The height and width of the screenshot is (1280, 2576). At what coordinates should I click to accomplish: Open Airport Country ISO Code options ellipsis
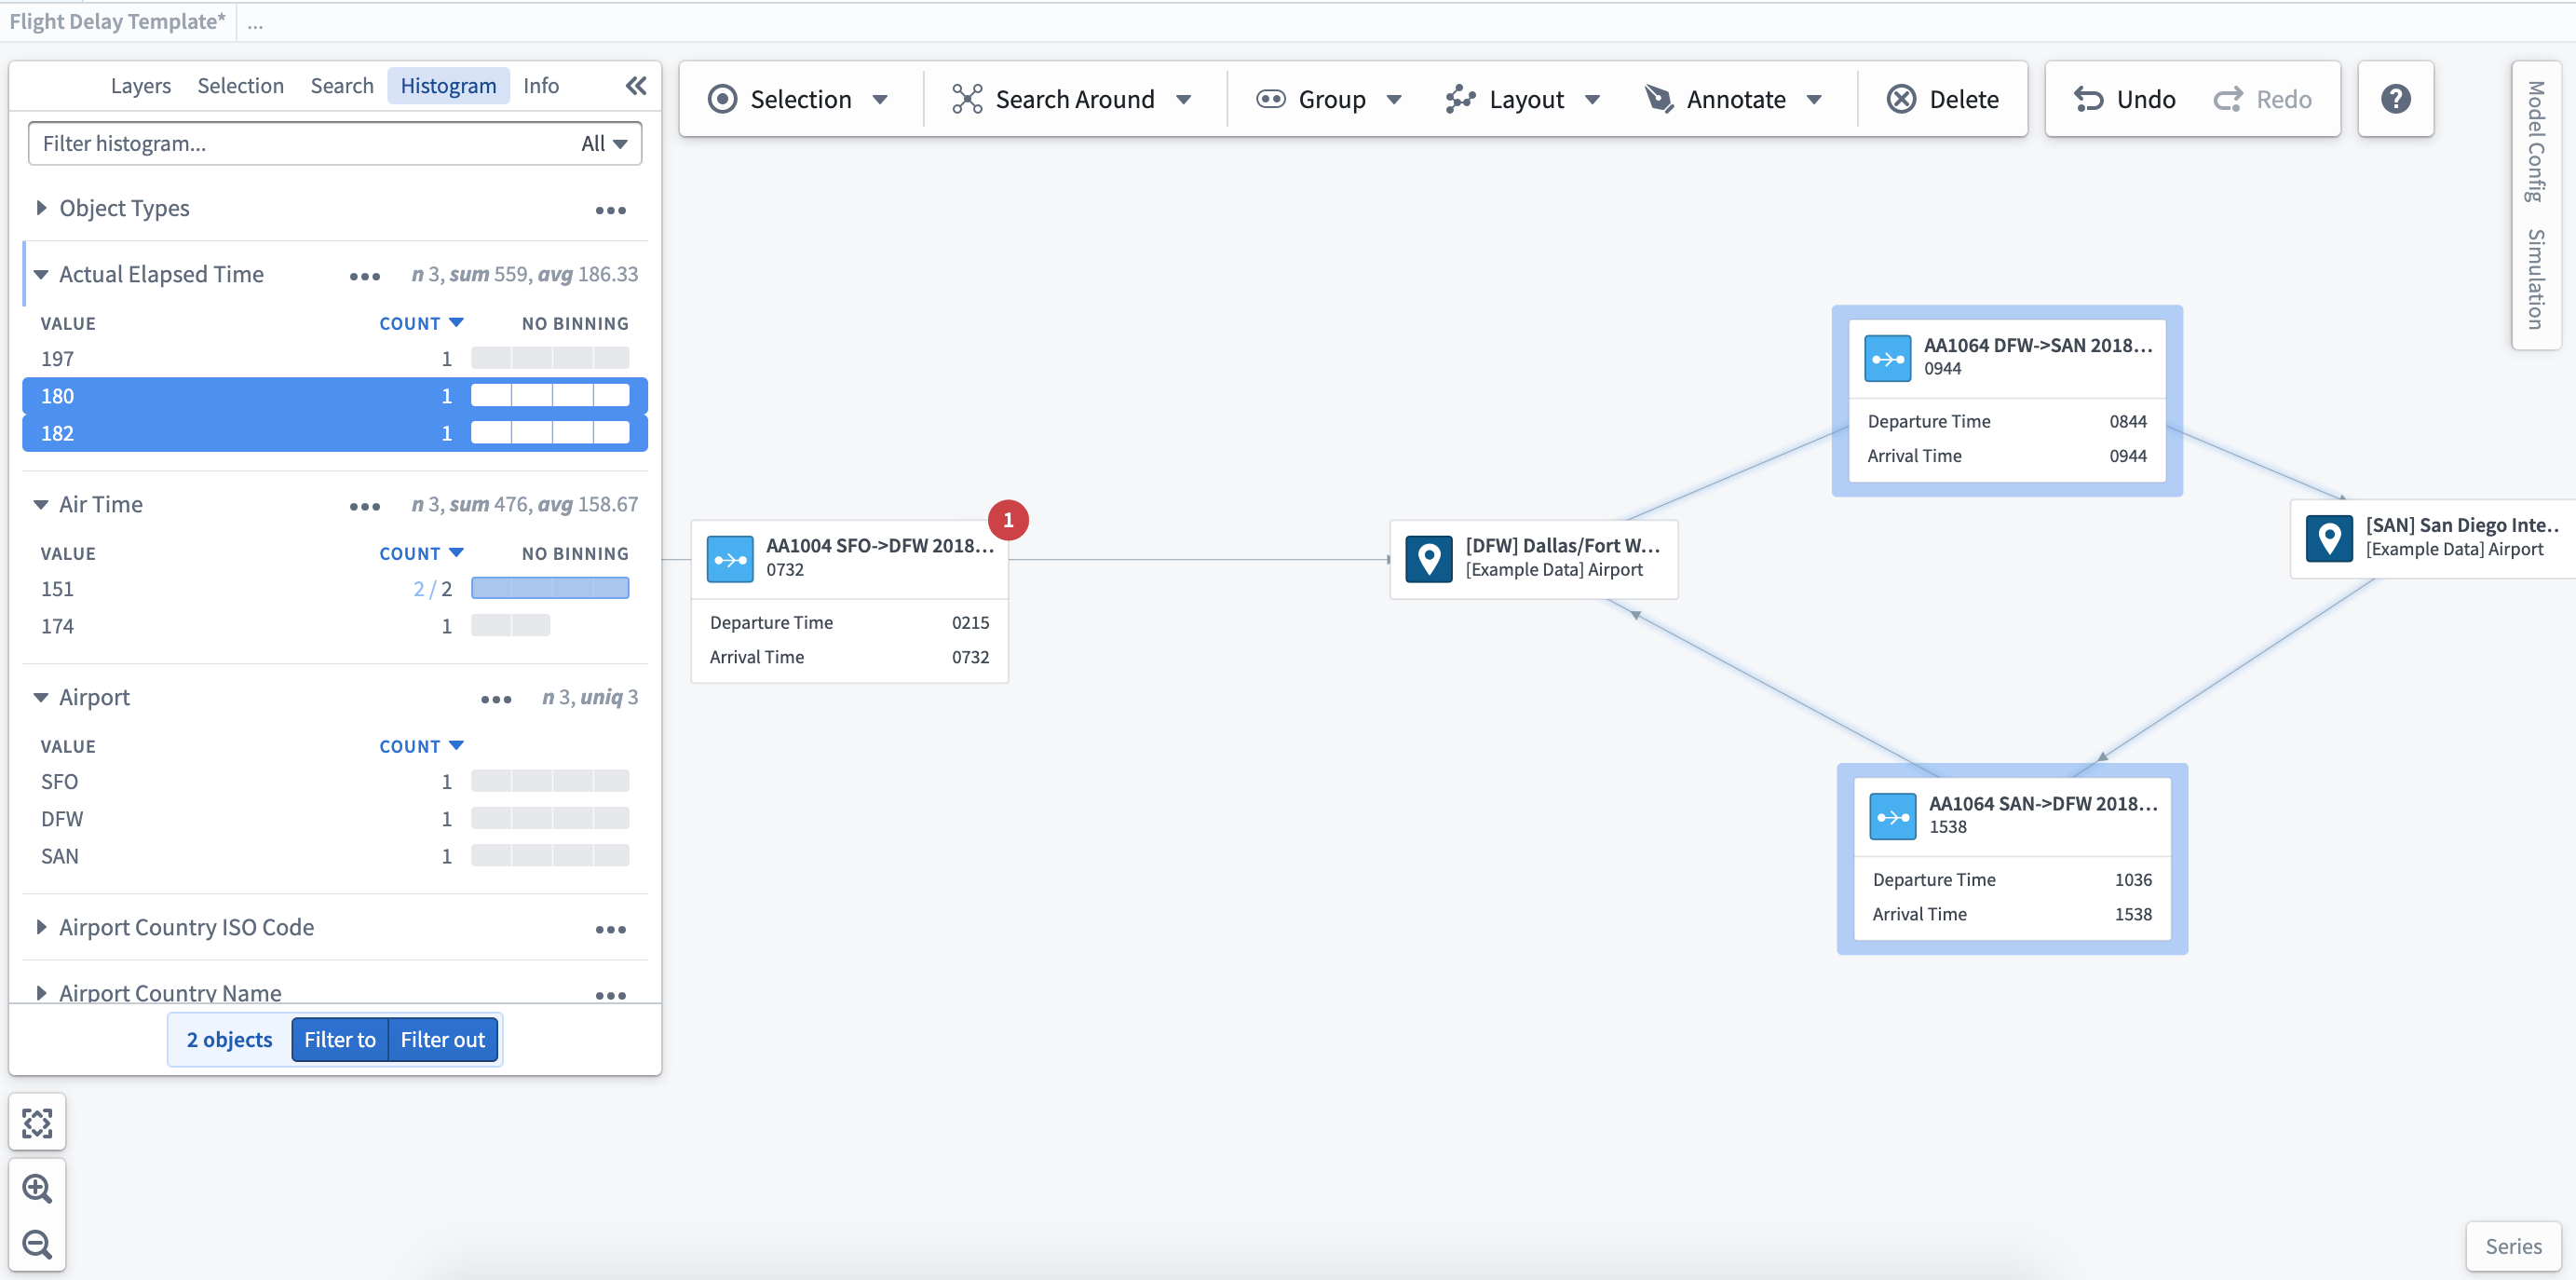tap(610, 929)
